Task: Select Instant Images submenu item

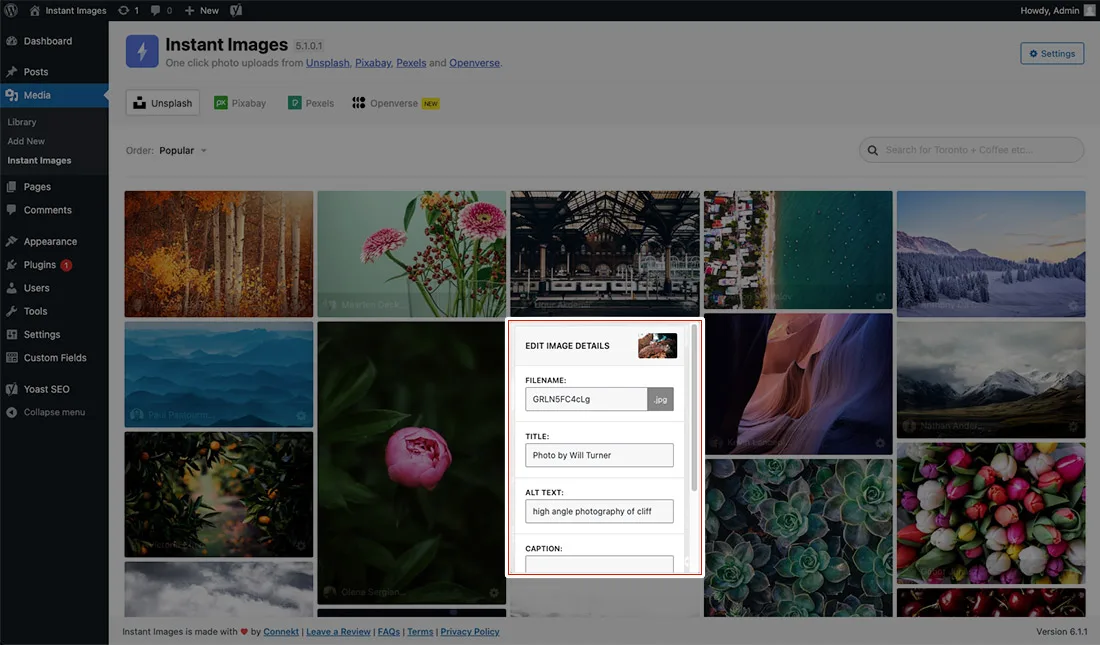Action: [39, 160]
